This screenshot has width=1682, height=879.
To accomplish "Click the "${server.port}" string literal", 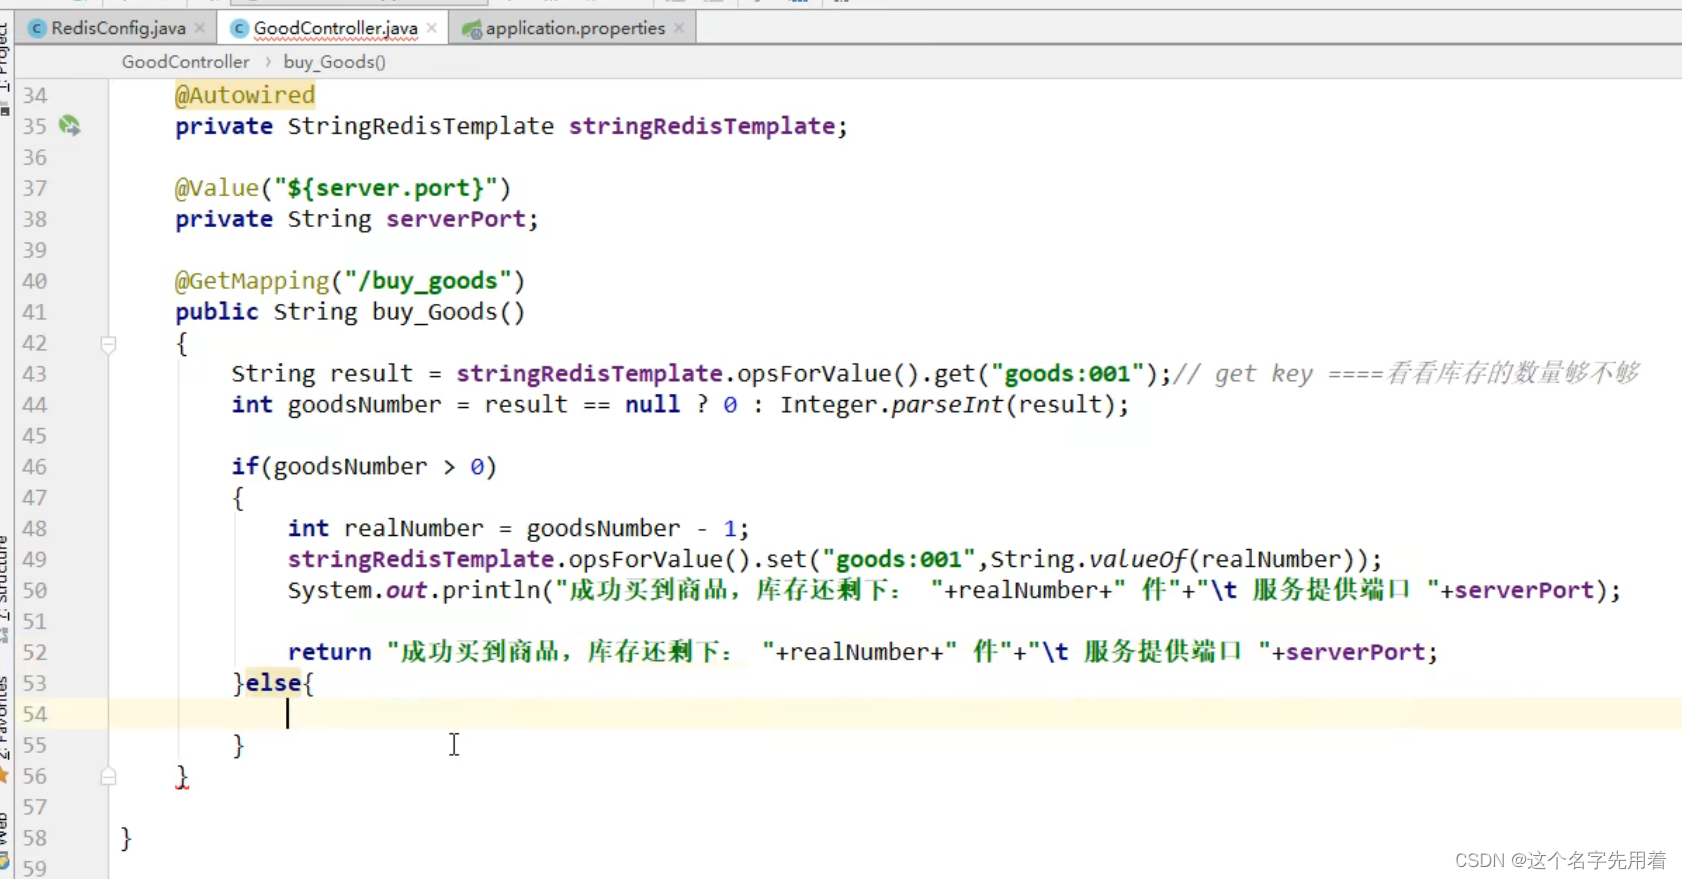I will 386,188.
